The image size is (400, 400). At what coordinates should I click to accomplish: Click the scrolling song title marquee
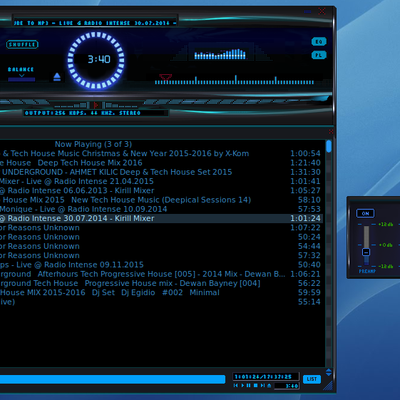tap(95, 23)
